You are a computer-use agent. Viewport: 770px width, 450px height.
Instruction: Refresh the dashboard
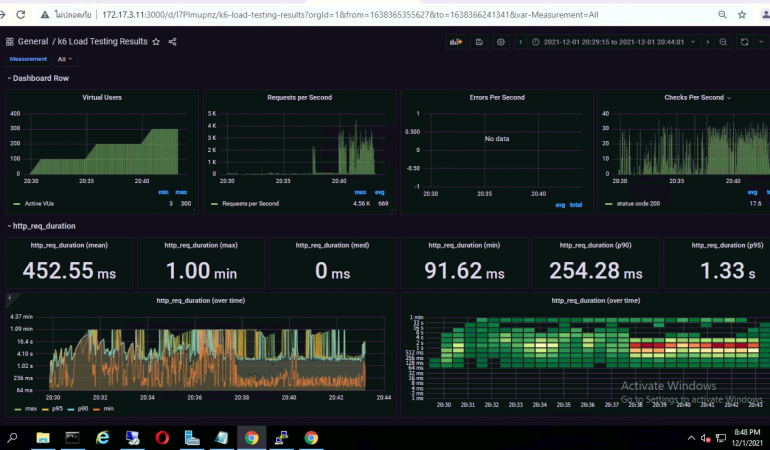744,42
